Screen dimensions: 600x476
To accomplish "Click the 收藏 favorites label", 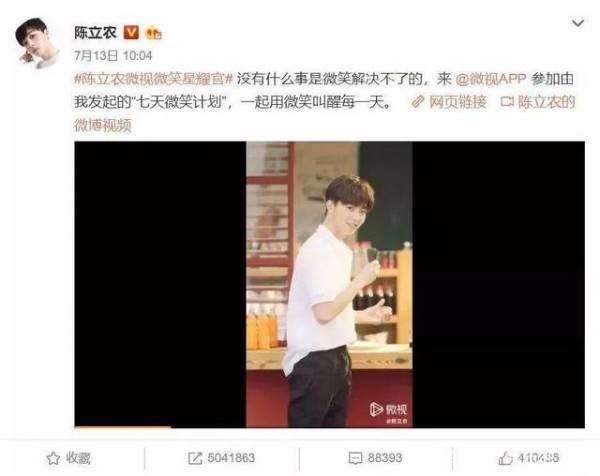I will (x=78, y=458).
